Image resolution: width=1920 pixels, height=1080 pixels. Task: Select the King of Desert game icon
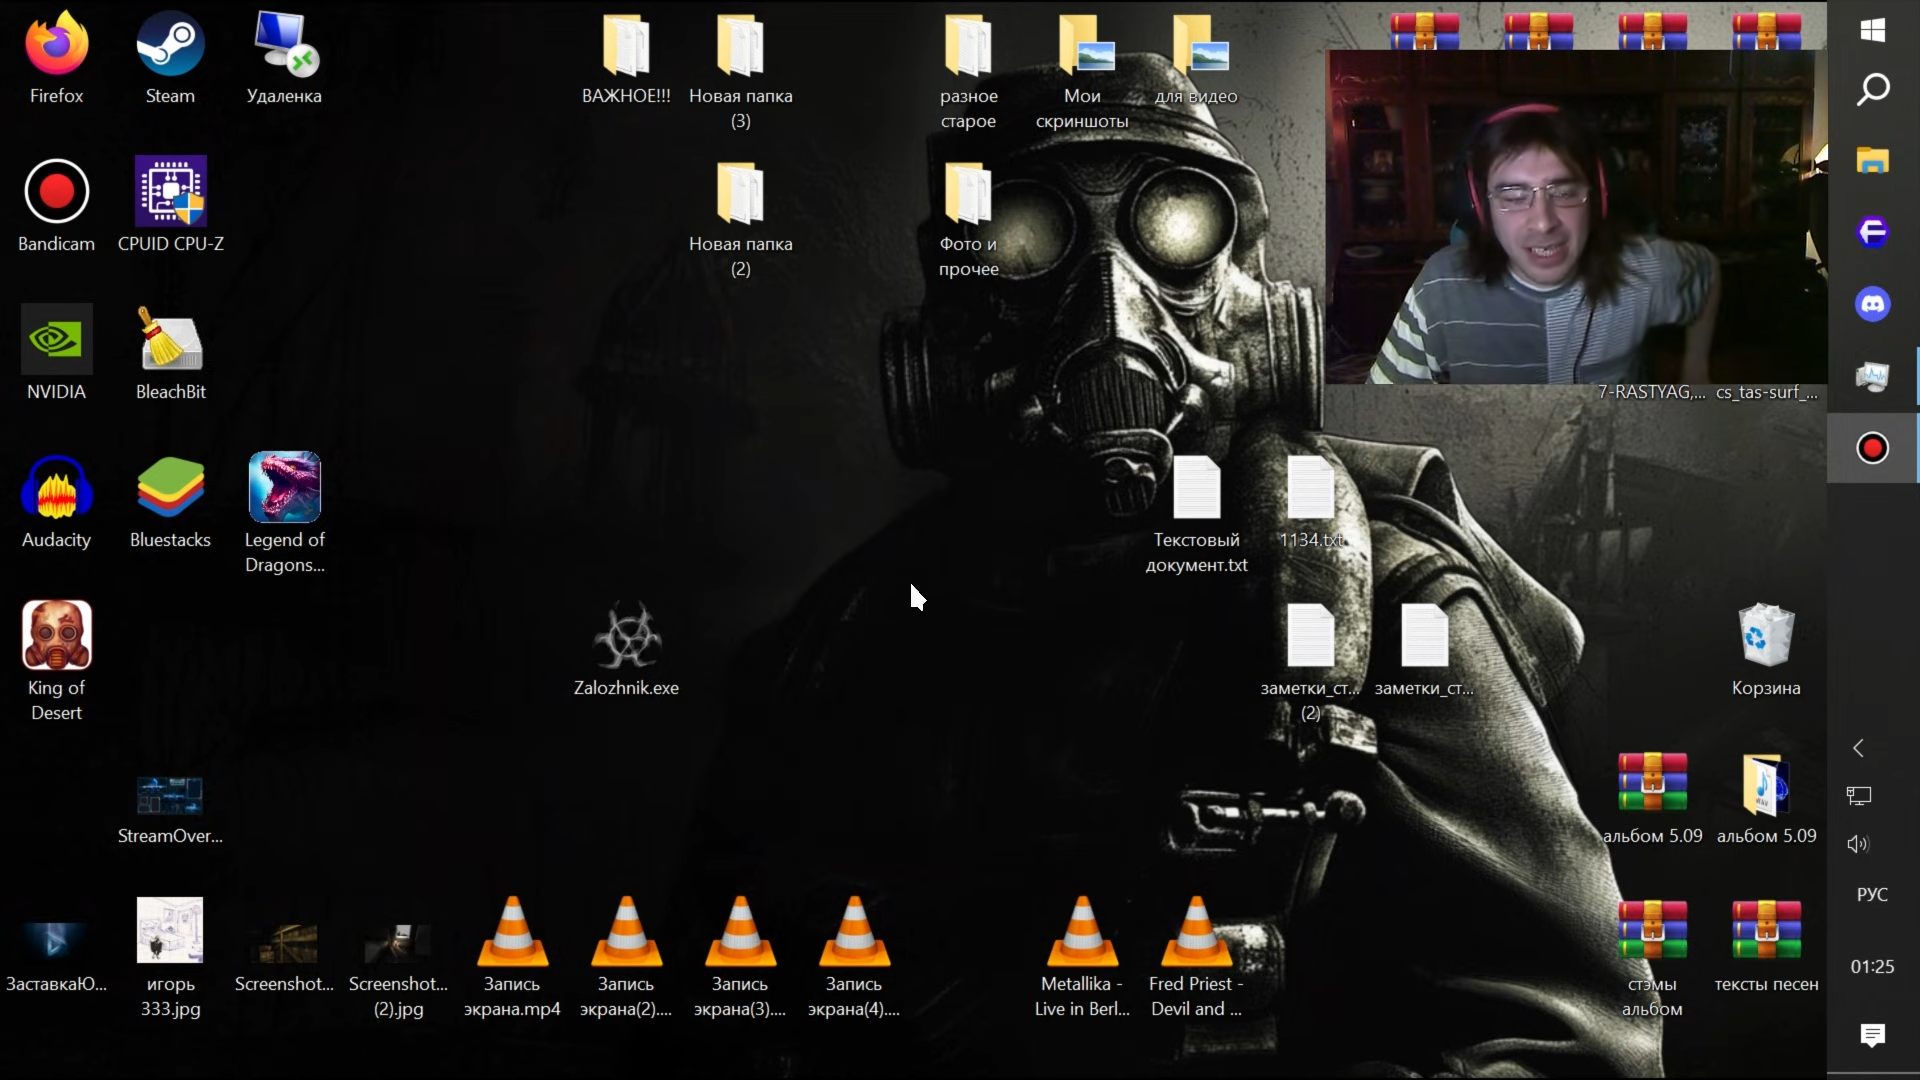tap(57, 662)
